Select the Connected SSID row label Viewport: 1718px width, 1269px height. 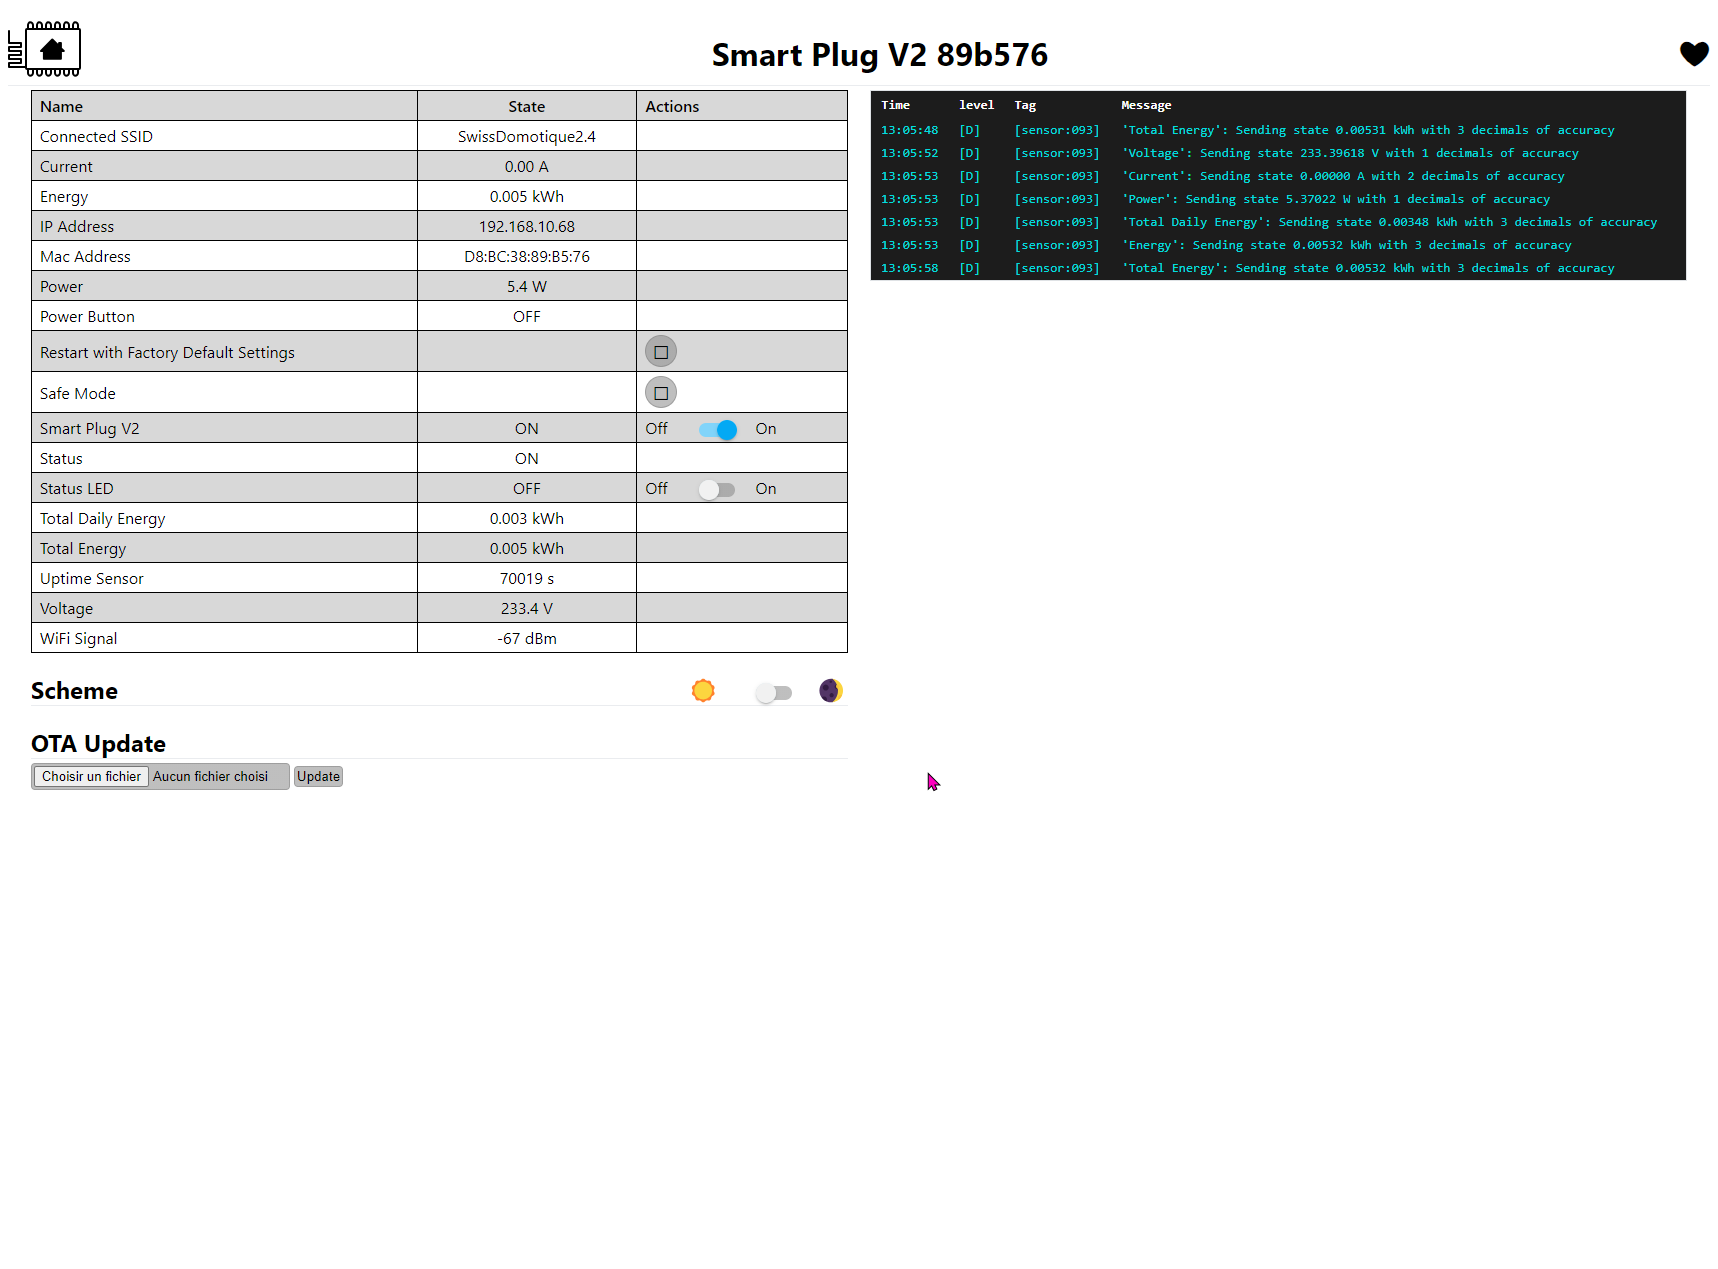(96, 137)
